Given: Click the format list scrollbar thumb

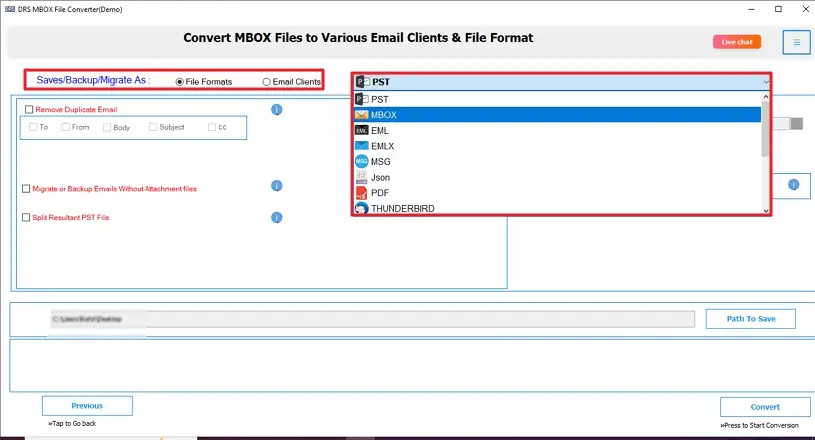Looking at the screenshot, I should [x=765, y=129].
